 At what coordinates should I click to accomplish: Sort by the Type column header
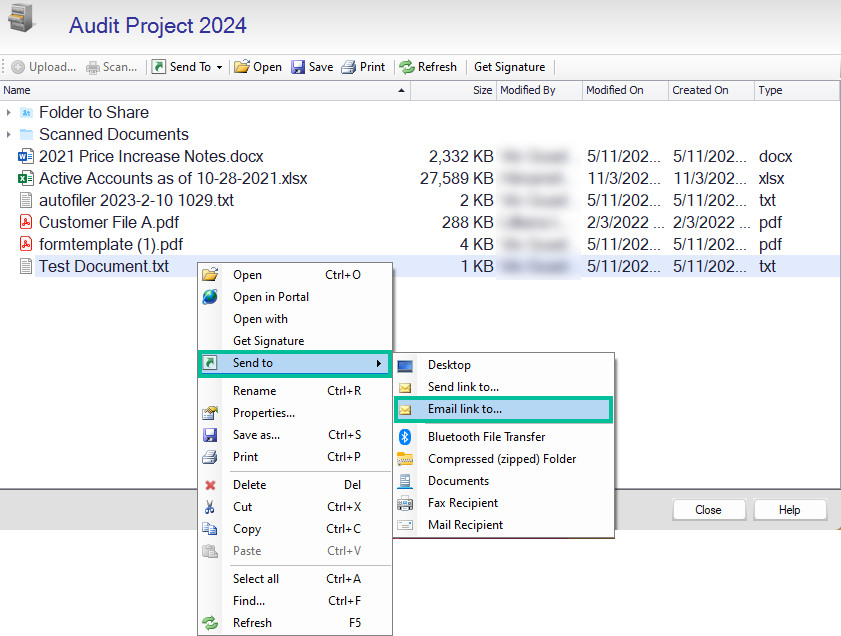click(x=797, y=91)
